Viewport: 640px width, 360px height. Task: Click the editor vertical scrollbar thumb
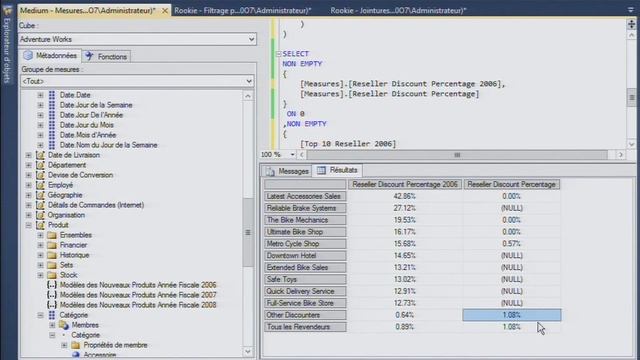[631, 98]
